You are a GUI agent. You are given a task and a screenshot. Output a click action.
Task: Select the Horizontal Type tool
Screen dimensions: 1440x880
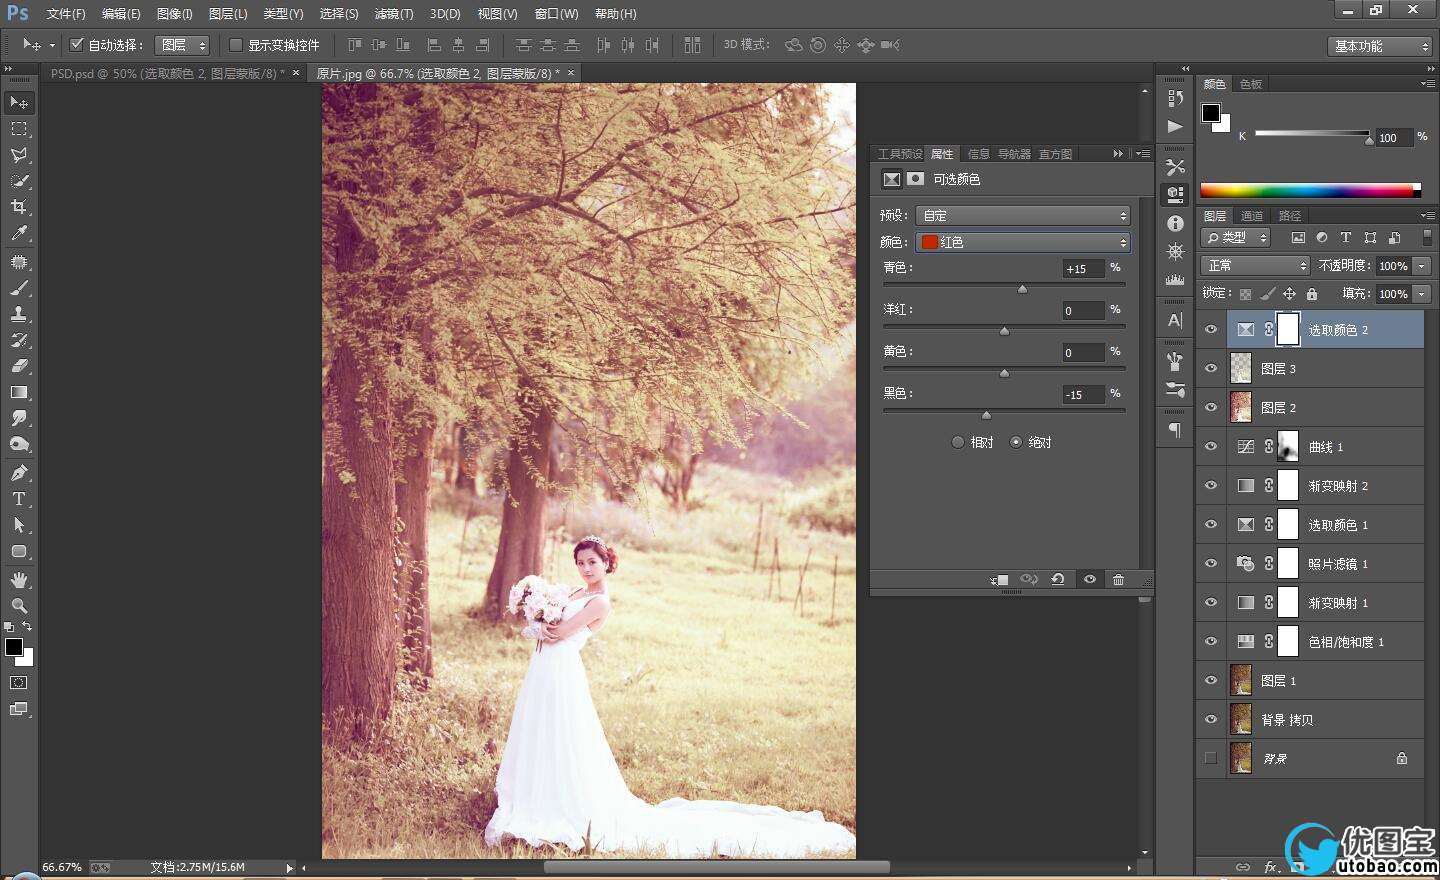click(19, 499)
